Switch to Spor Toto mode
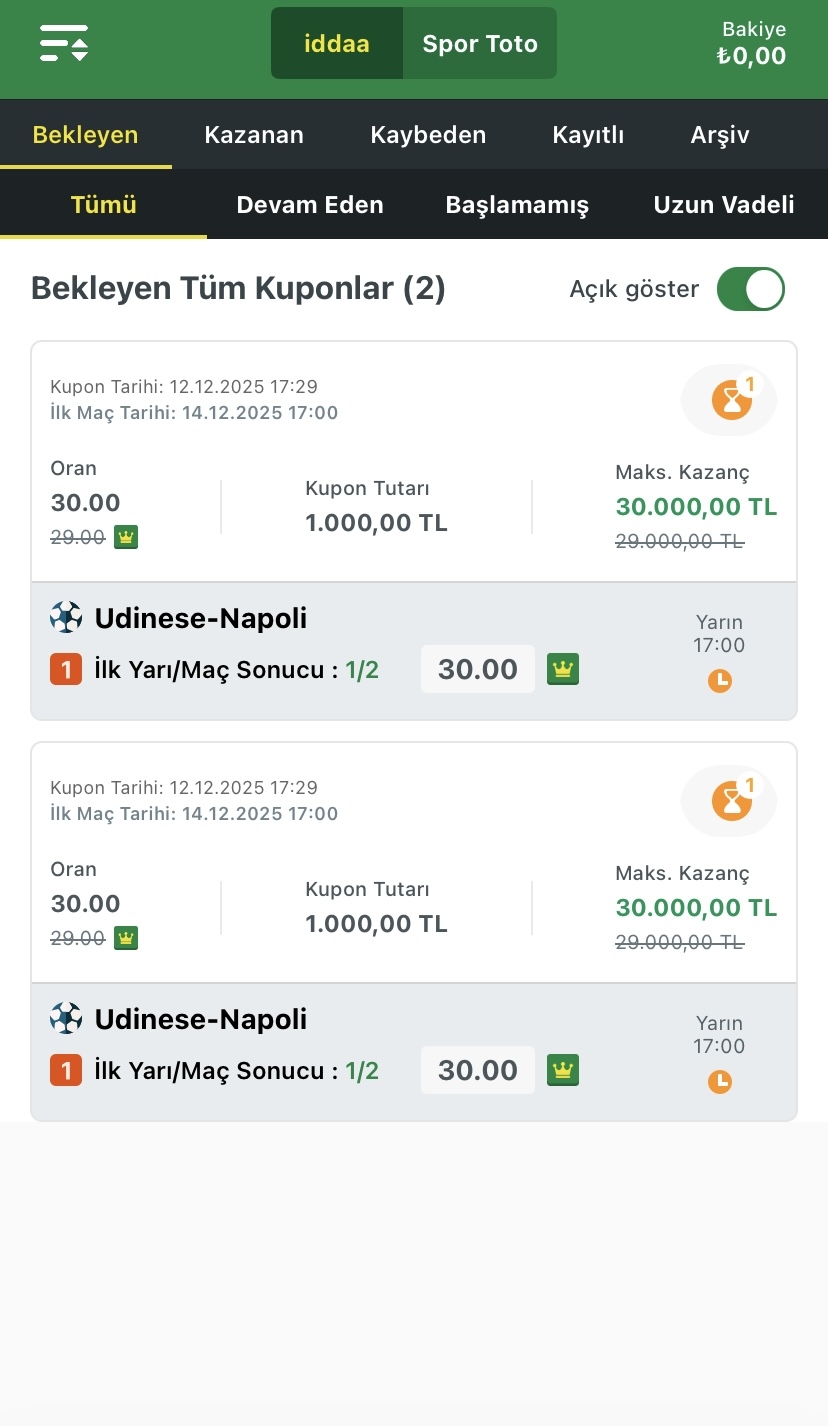The image size is (828, 1426). [x=480, y=44]
